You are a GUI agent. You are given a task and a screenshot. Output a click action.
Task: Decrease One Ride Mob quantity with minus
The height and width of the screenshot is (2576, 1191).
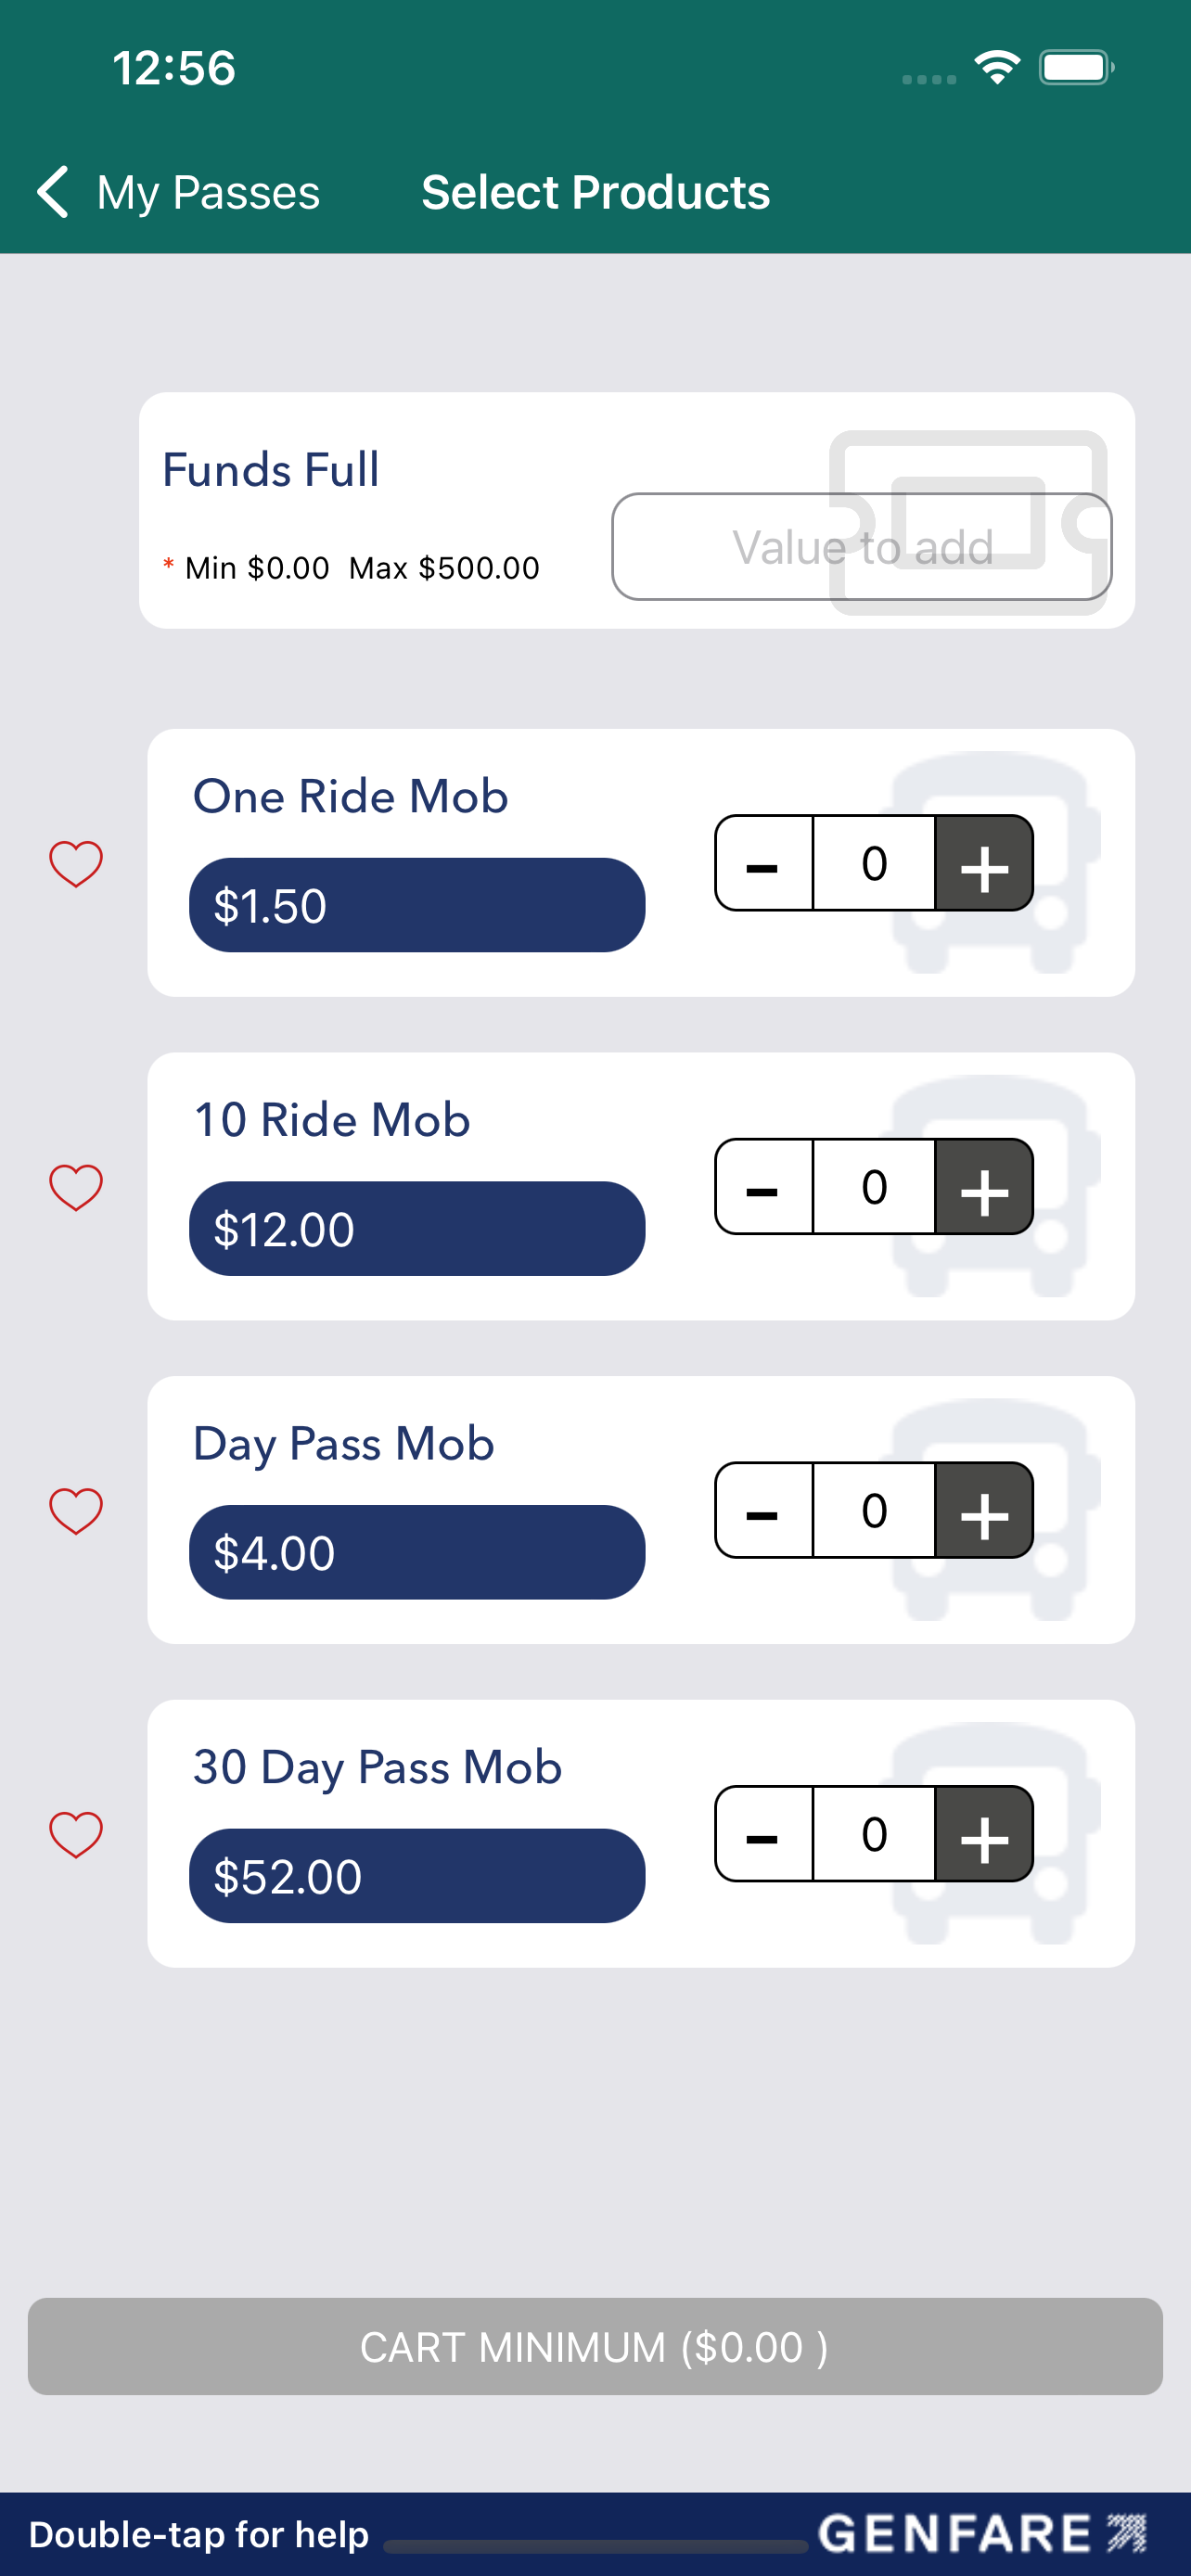pos(763,863)
